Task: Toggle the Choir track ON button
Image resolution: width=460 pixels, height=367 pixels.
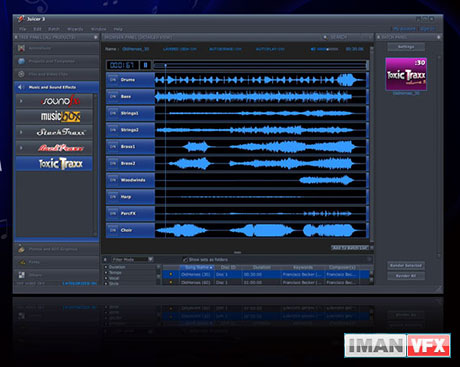Action: coord(113,230)
